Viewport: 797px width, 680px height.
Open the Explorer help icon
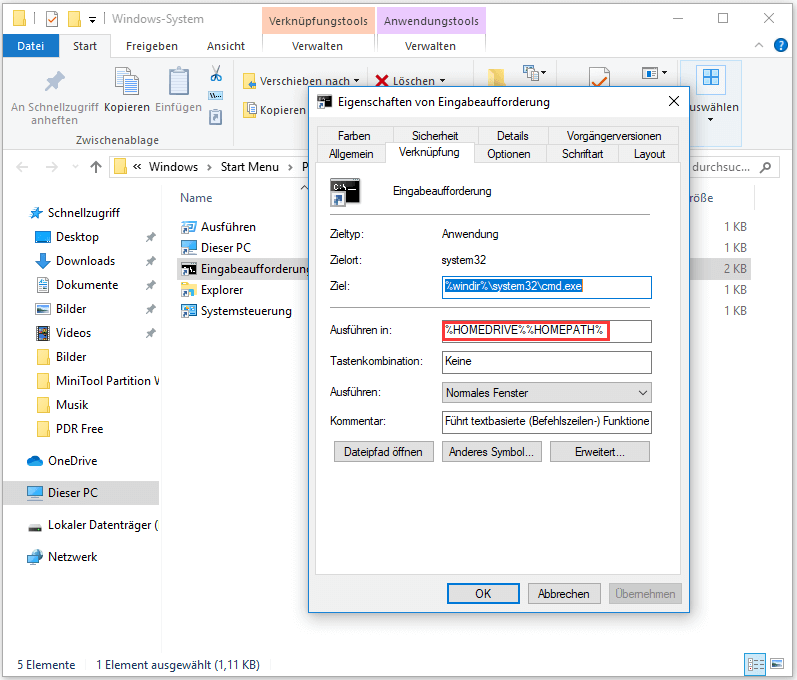pos(780,45)
